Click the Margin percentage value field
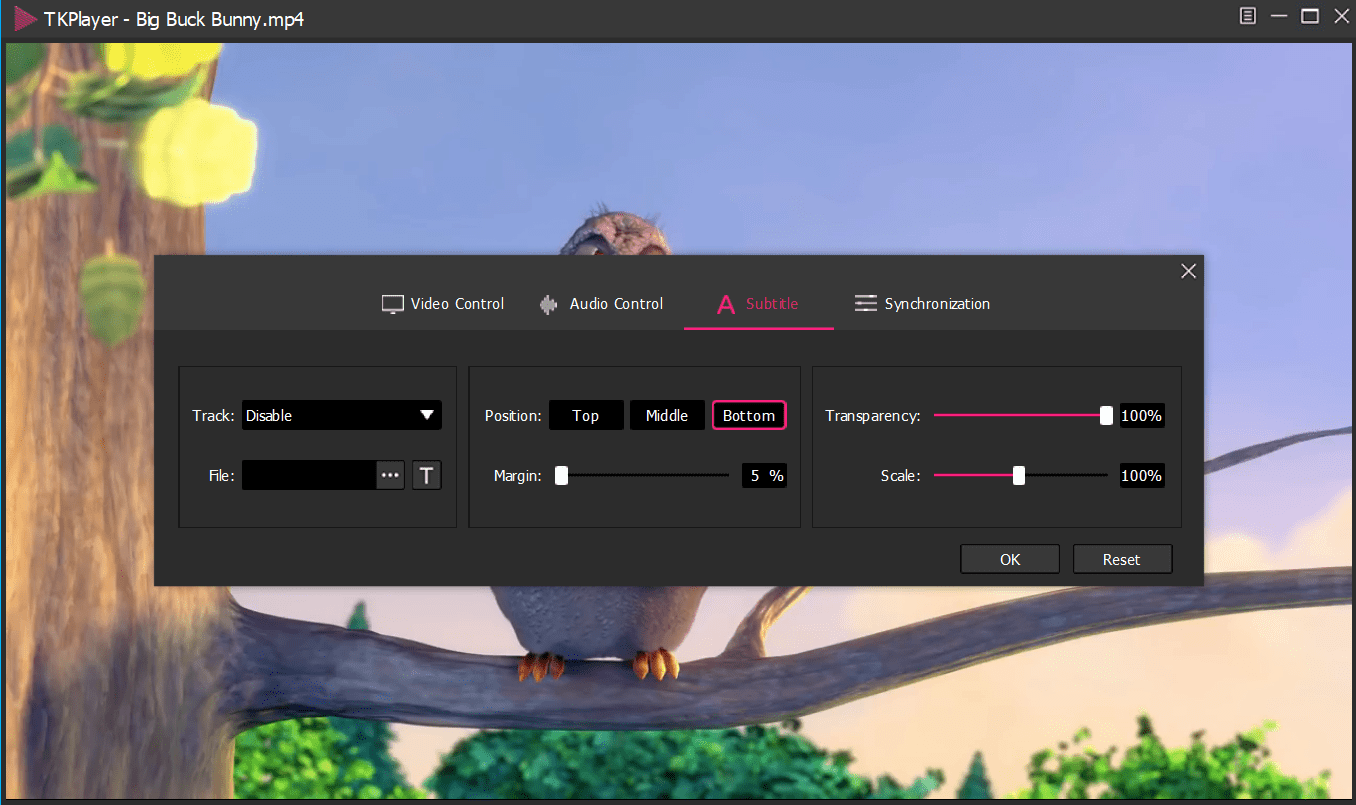The width and height of the screenshot is (1356, 805). (x=764, y=476)
